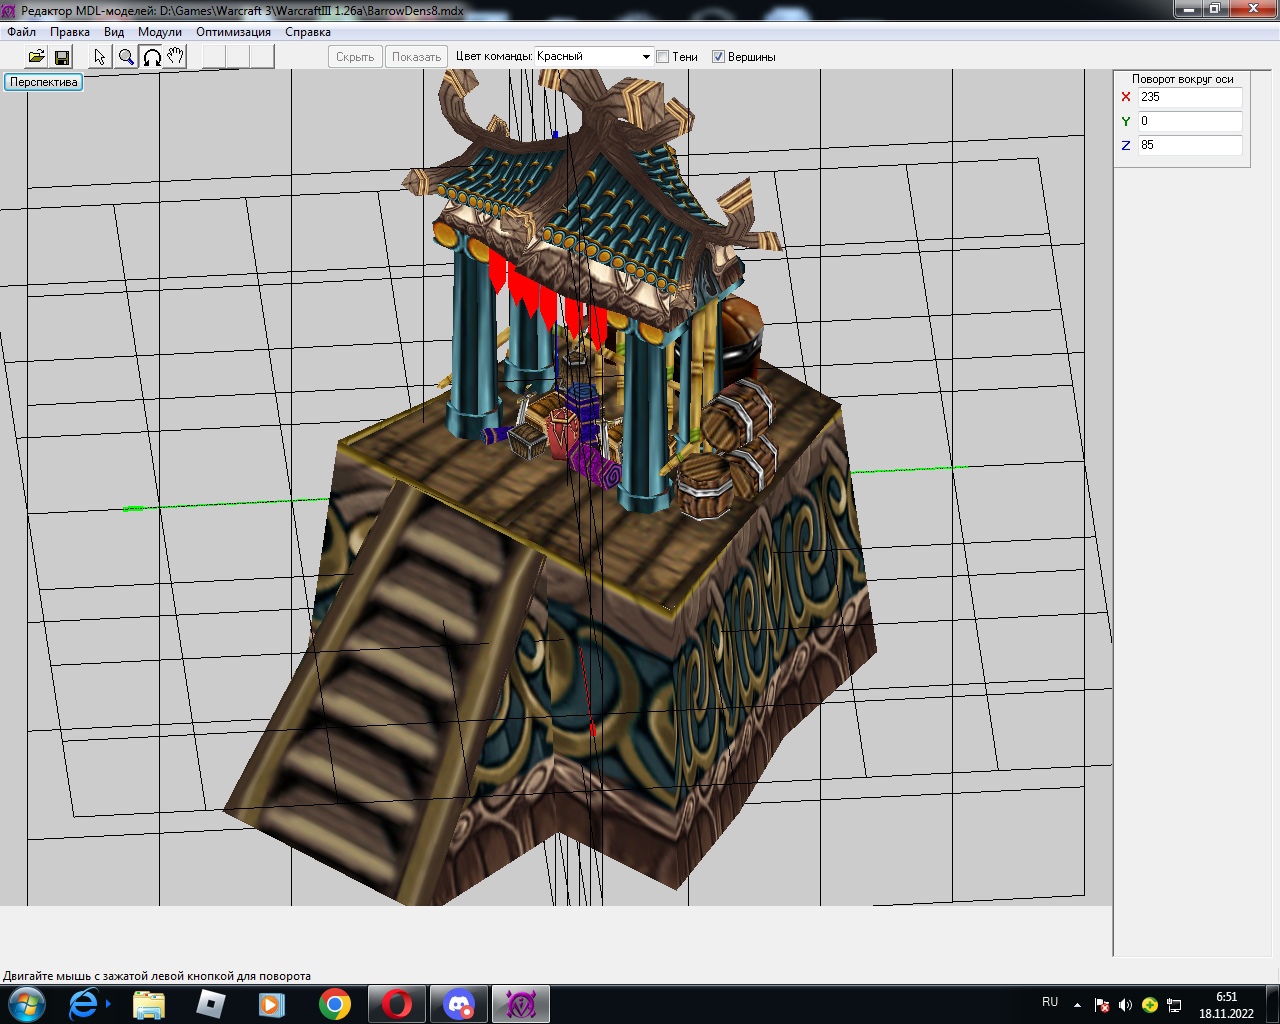This screenshot has height=1024, width=1280.
Task: Click the Показать button
Action: coord(416,57)
